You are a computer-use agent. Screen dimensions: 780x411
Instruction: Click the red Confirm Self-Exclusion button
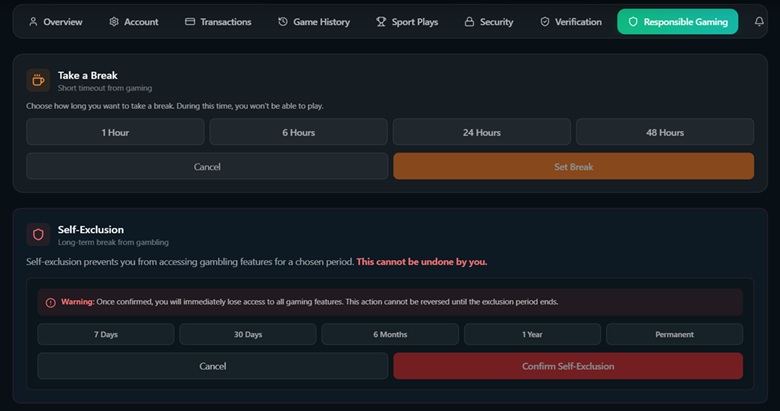tap(567, 366)
